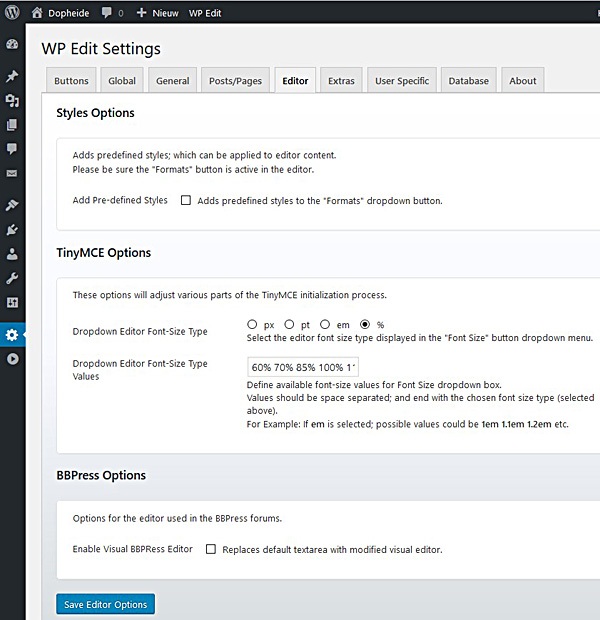Viewport: 600px width, 620px height.
Task: Click the "Enable Visual BBPRess Editor" label
Action: click(x=132, y=549)
